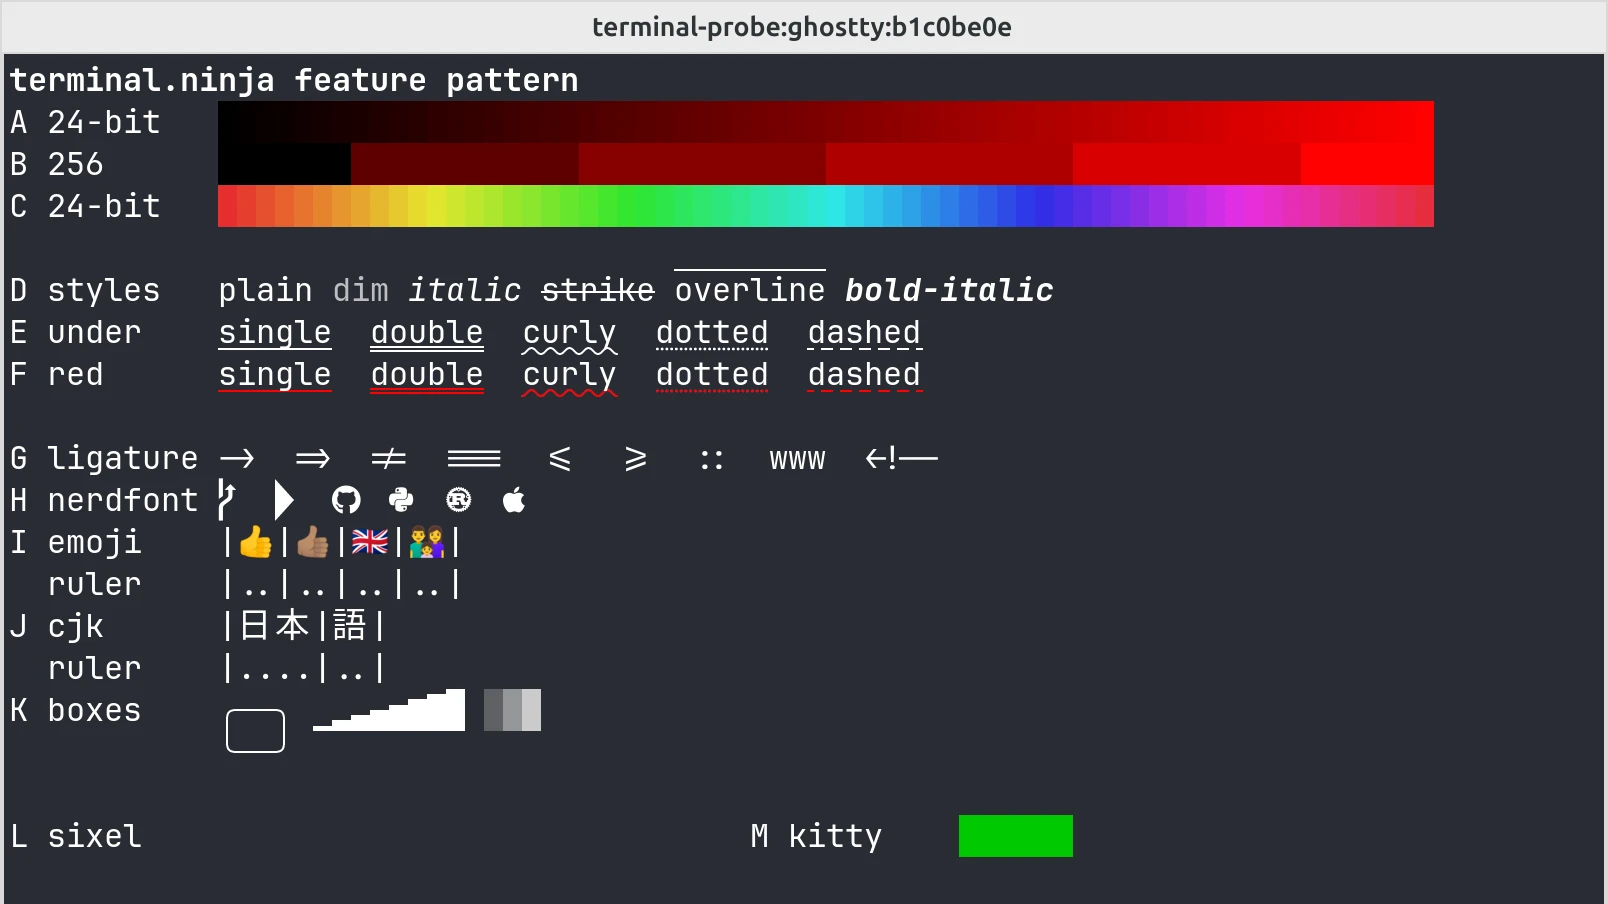This screenshot has width=1608, height=904.
Task: Click the yellow thumbs-up emoji
Action: click(x=256, y=542)
